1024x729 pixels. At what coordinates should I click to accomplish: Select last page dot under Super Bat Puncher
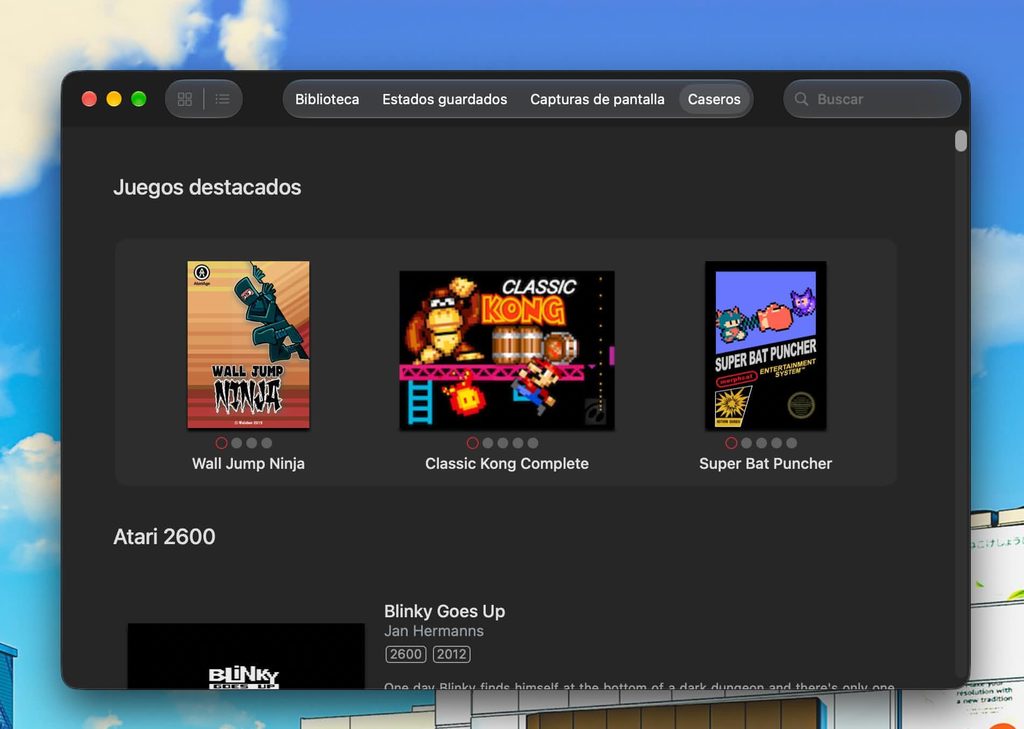click(792, 443)
